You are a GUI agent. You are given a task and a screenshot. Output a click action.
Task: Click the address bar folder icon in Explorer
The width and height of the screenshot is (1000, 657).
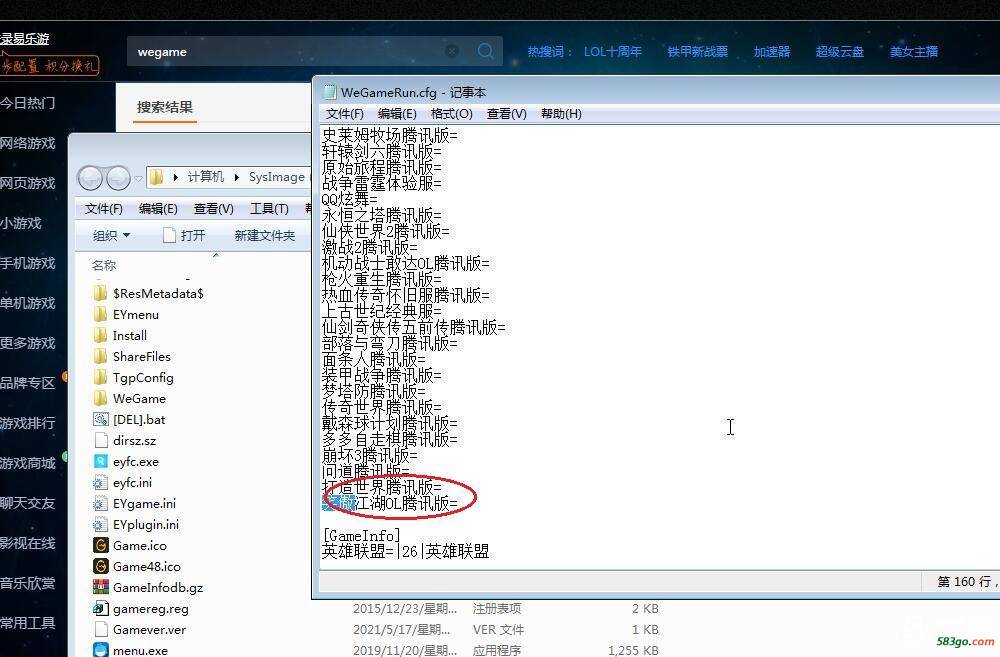point(156,177)
